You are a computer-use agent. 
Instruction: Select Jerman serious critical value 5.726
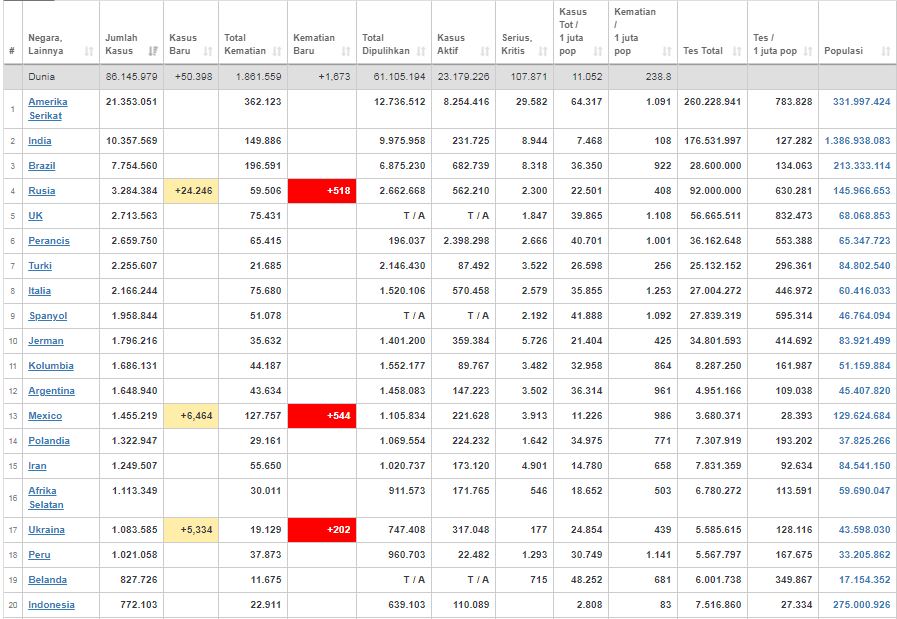534,341
